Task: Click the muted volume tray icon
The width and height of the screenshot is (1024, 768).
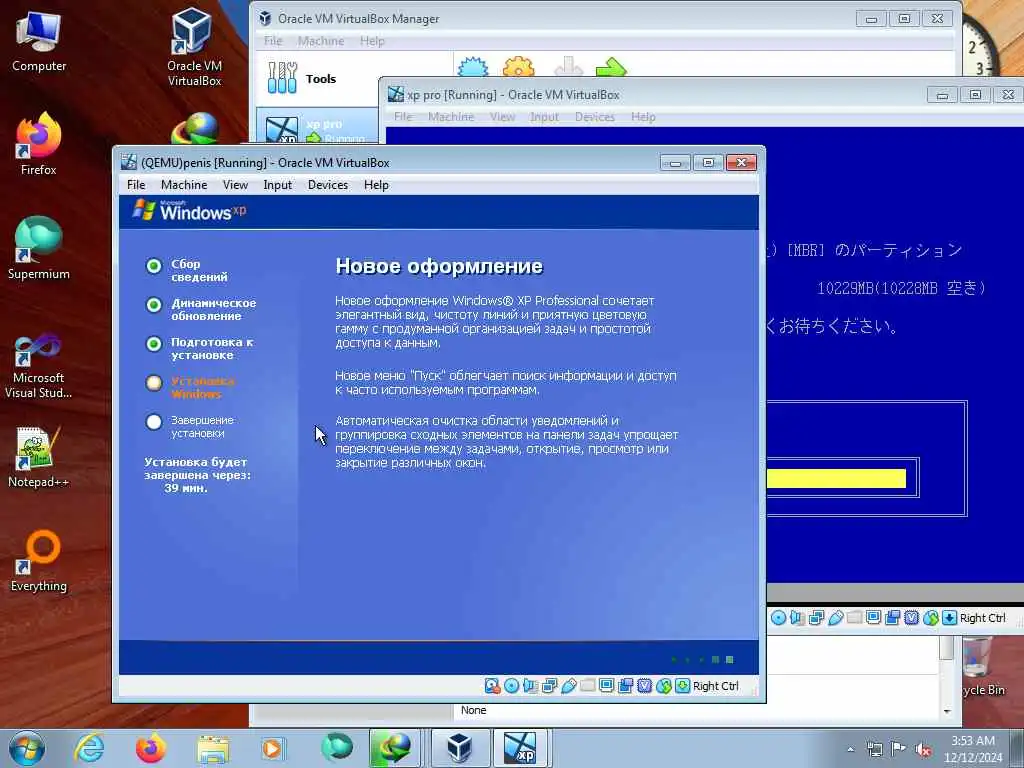Action: [923, 750]
